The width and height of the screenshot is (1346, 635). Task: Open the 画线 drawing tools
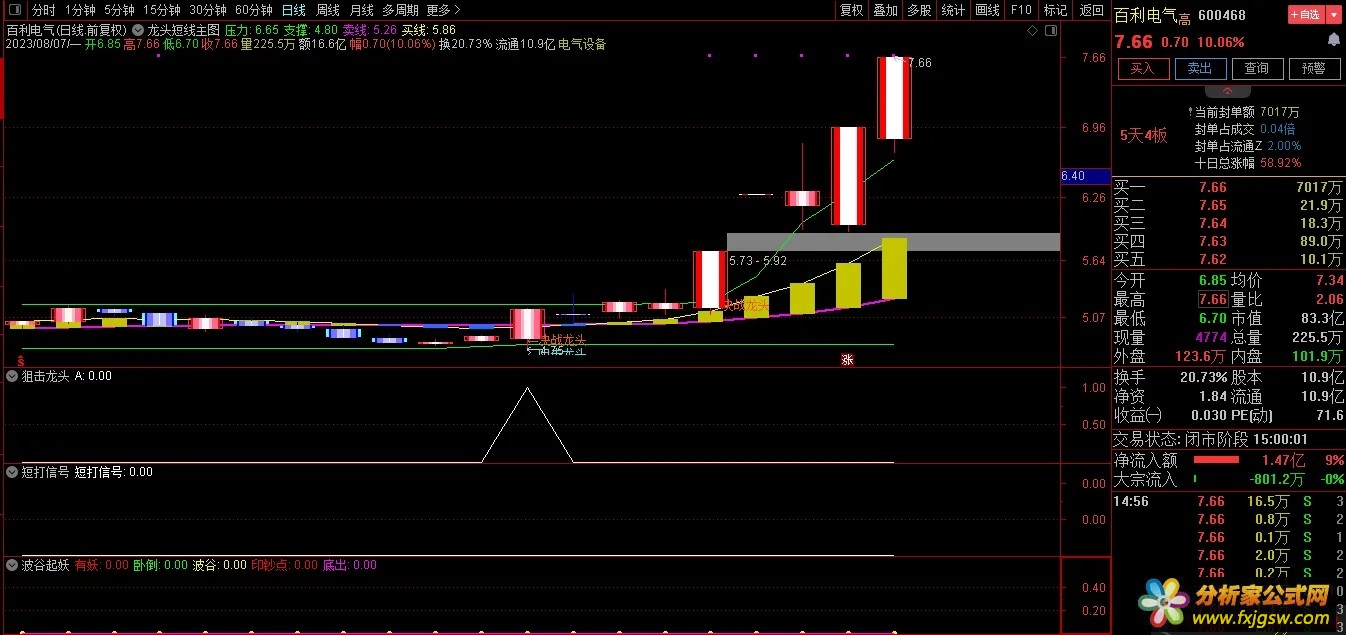[987, 10]
